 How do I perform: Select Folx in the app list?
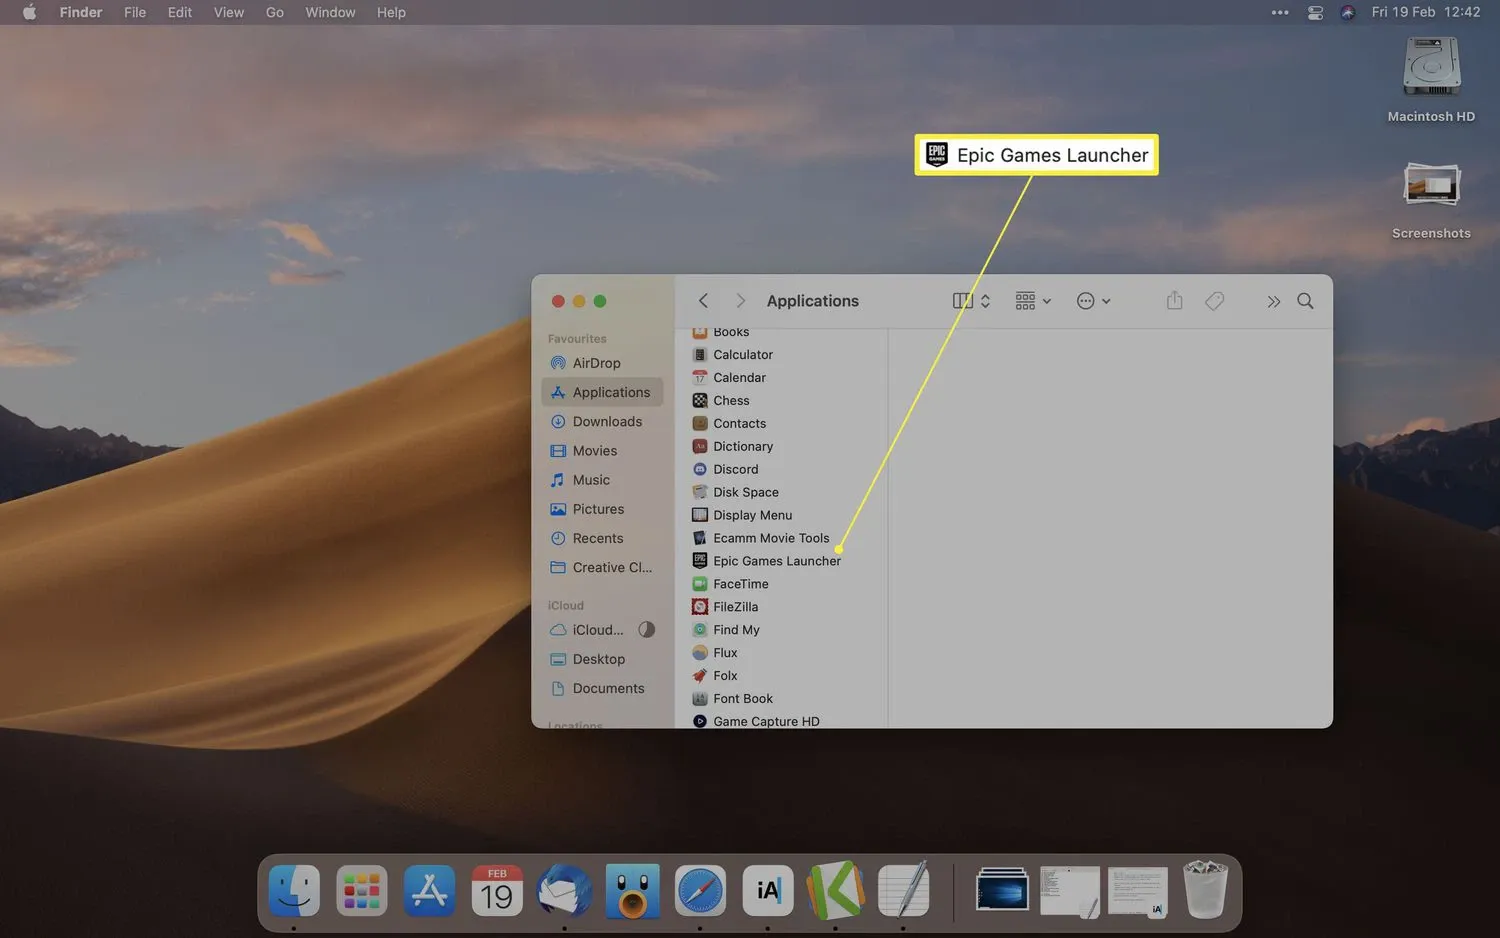pyautogui.click(x=715, y=676)
